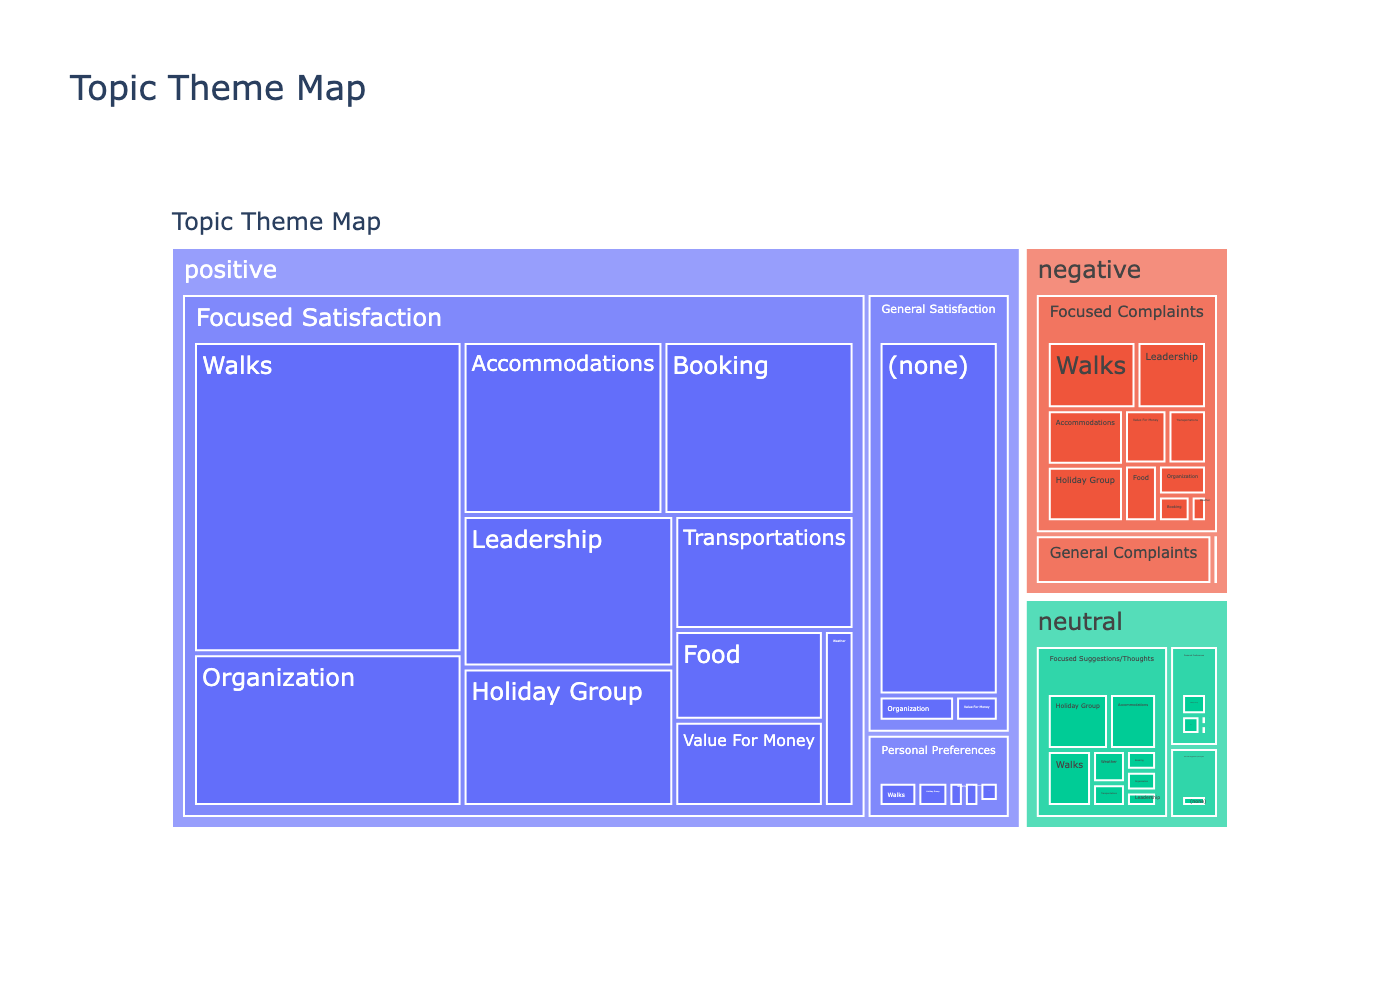This screenshot has height=1000, width=1400.
Task: Click Transportations tile in Focused Complaints
Action: coord(1187,437)
